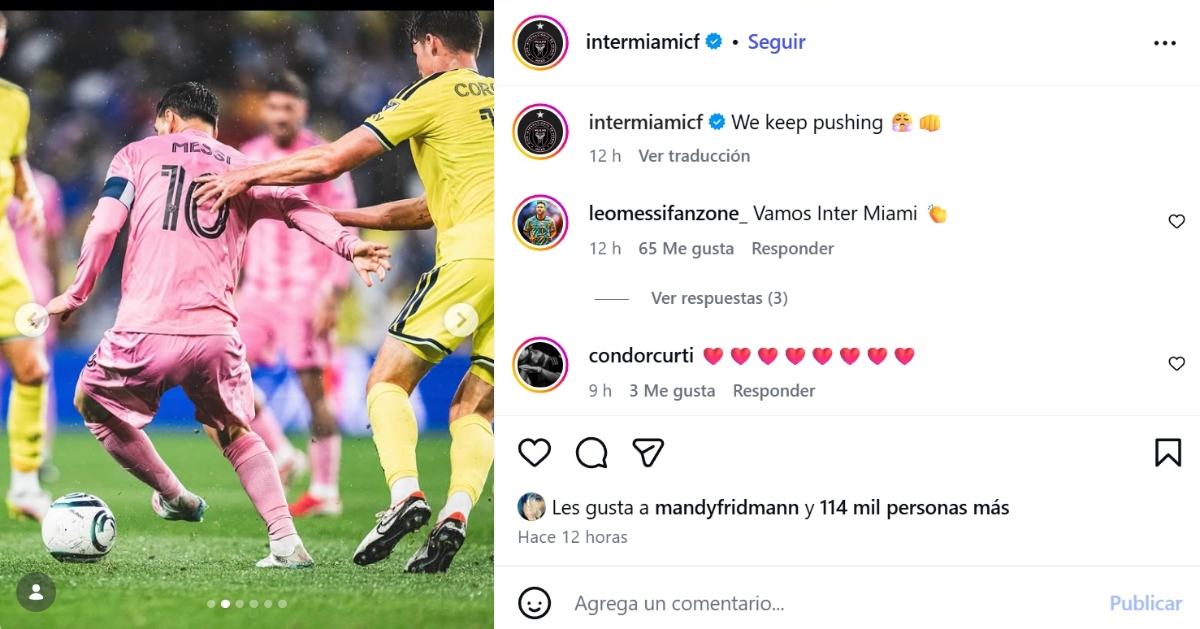Click leomessifanzone_'s profile avatar

(x=540, y=222)
